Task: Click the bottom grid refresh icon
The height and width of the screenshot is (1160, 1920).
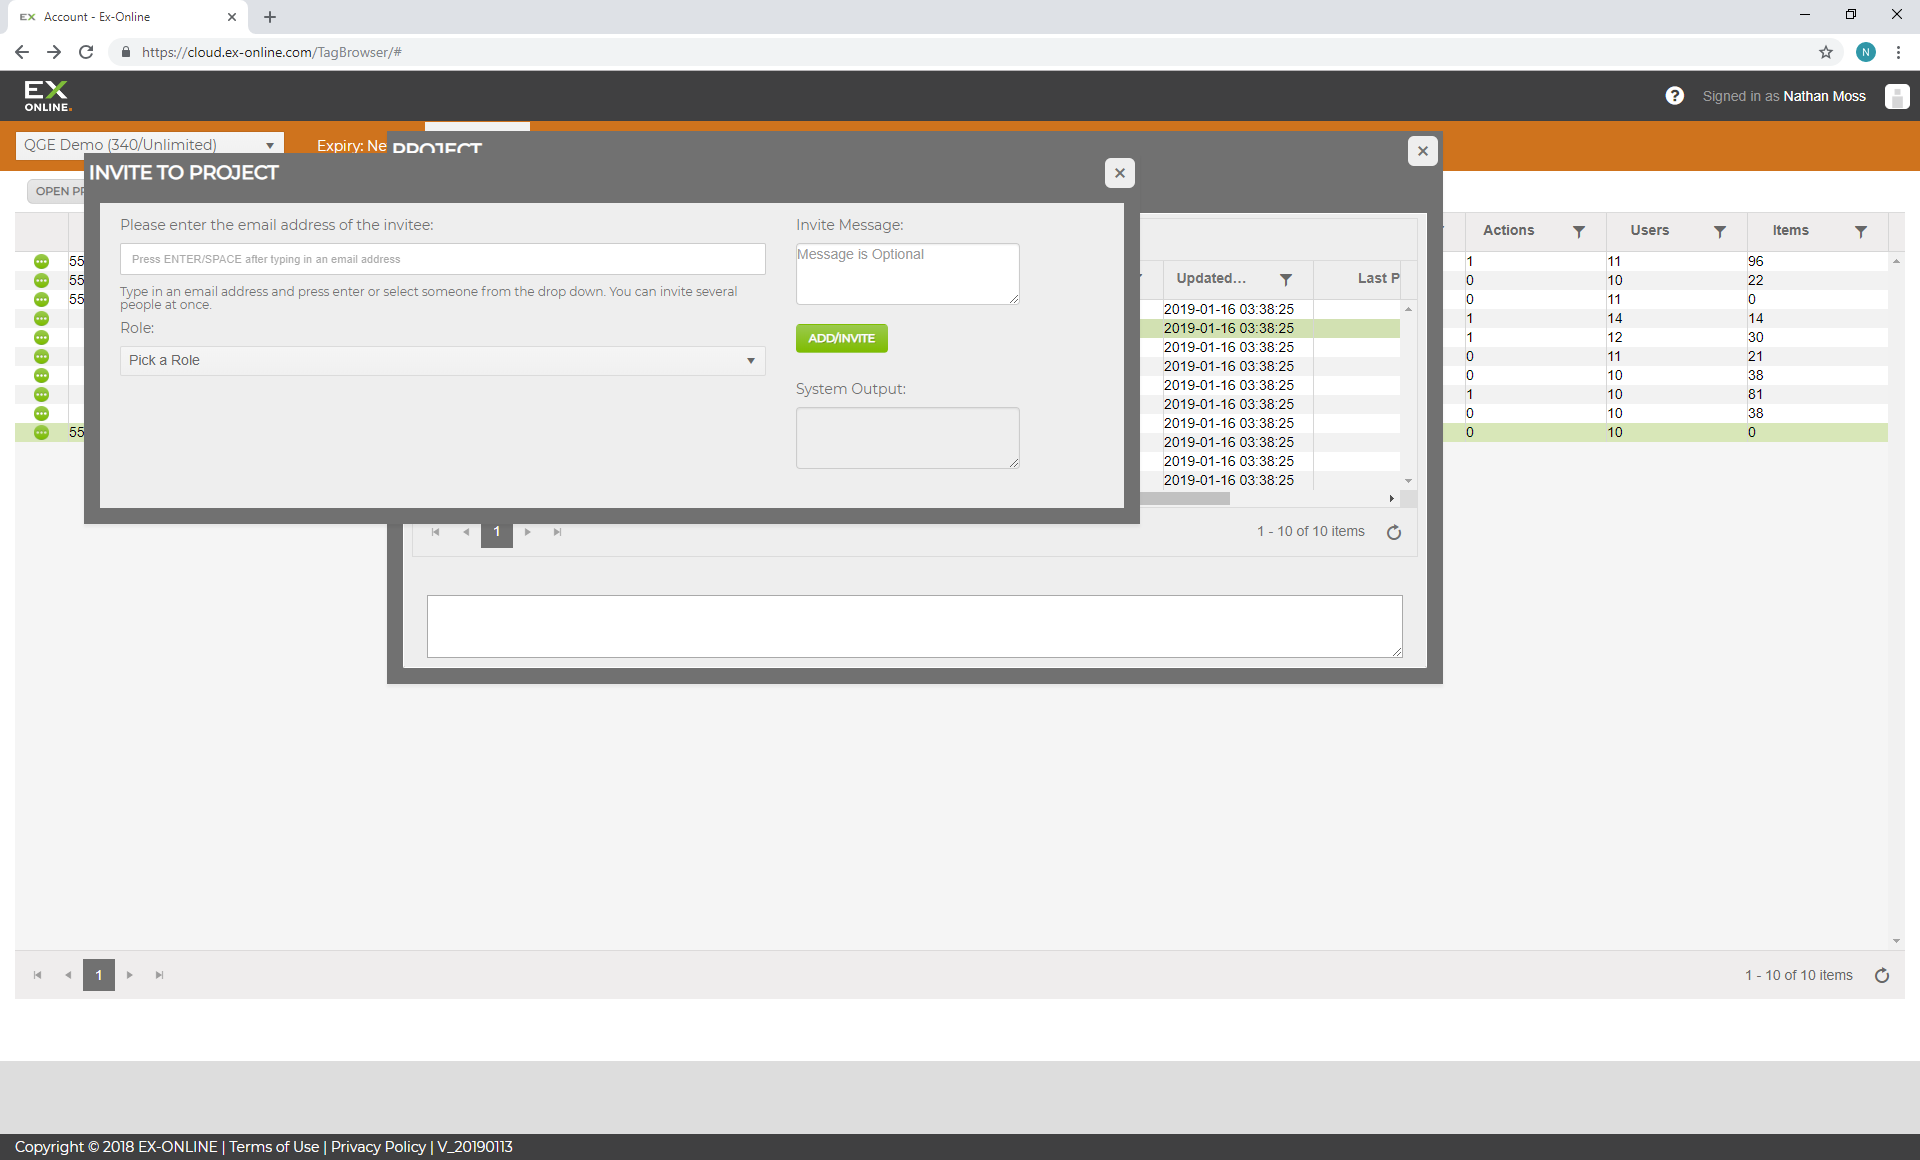Action: click(1882, 975)
